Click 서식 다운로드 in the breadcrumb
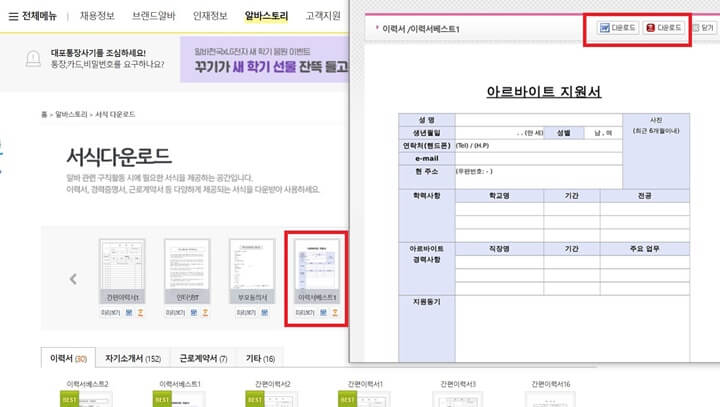 click(x=115, y=114)
